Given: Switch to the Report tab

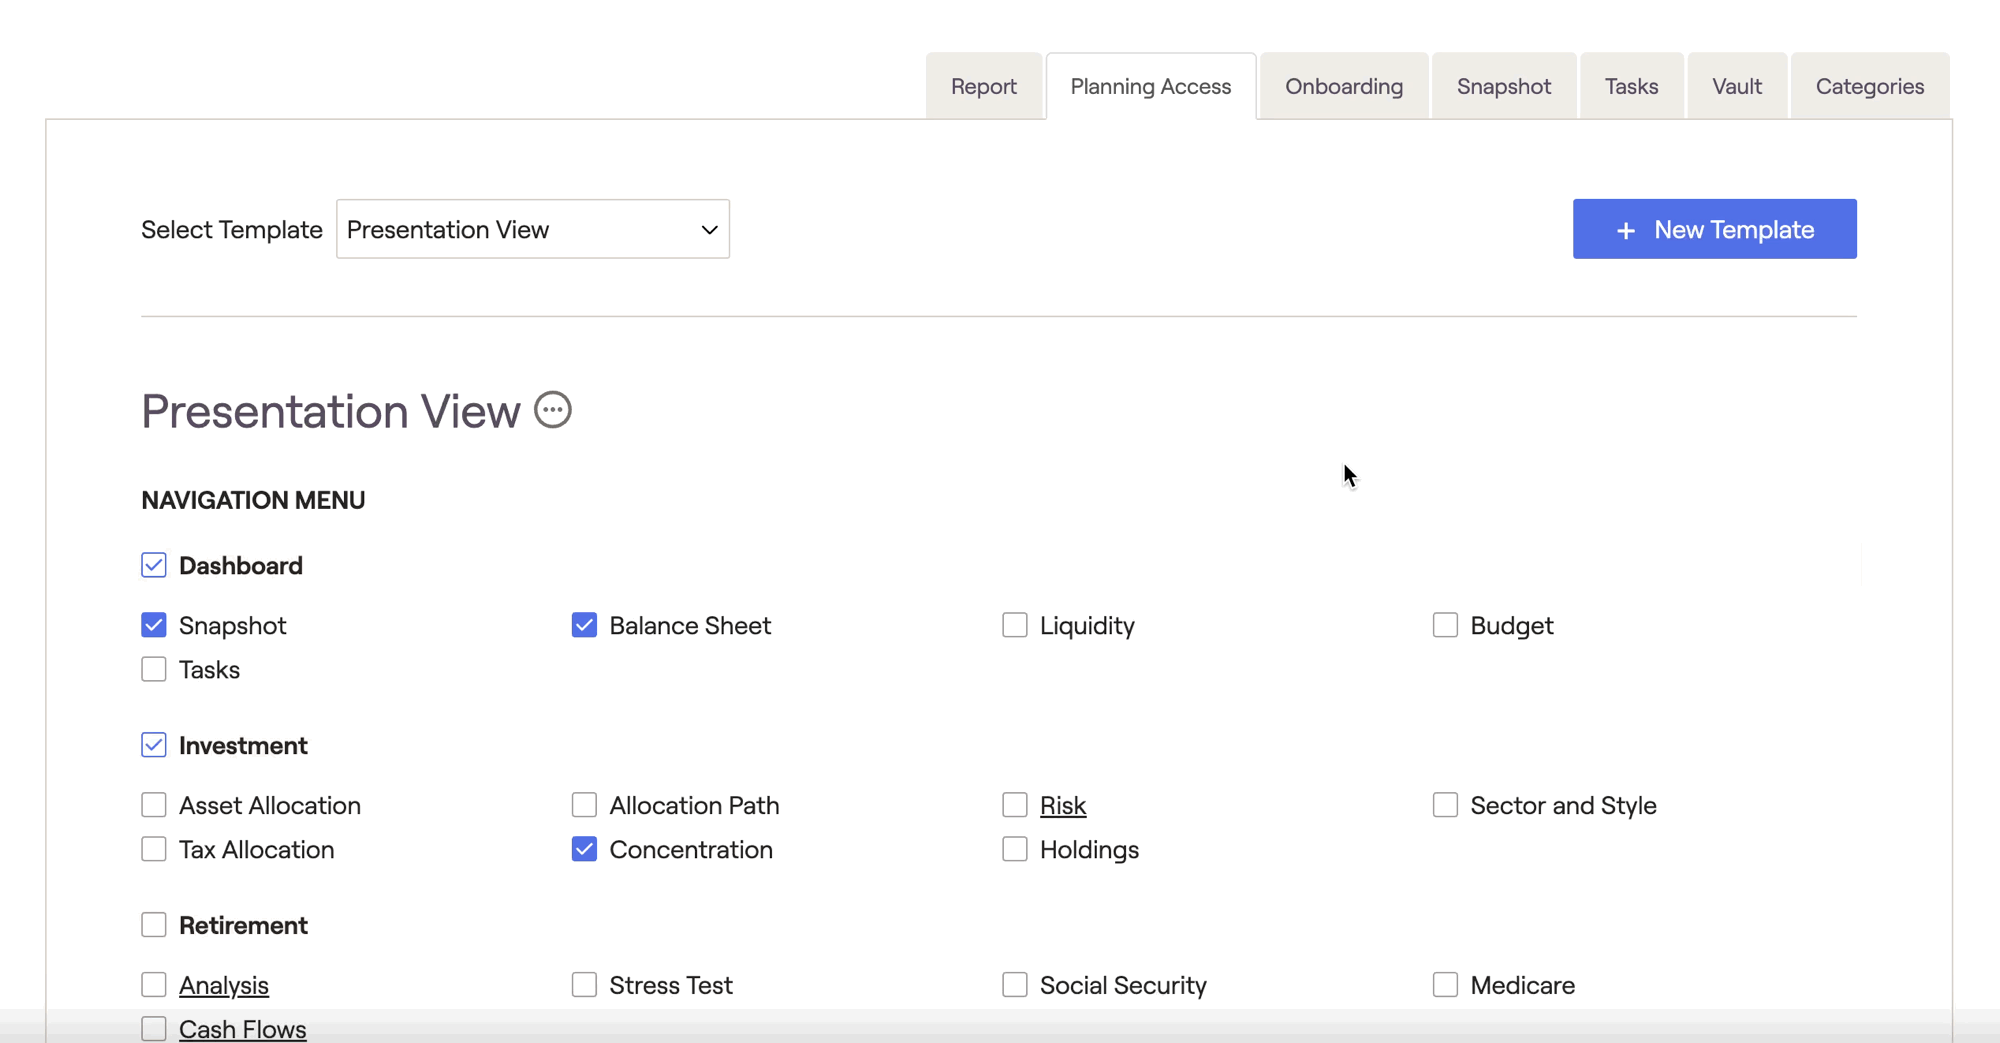Looking at the screenshot, I should (983, 87).
